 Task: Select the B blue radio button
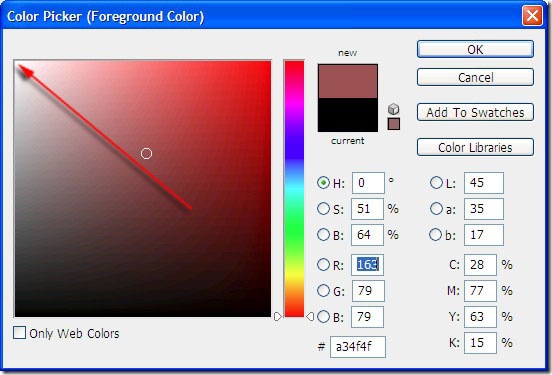[x=323, y=317]
